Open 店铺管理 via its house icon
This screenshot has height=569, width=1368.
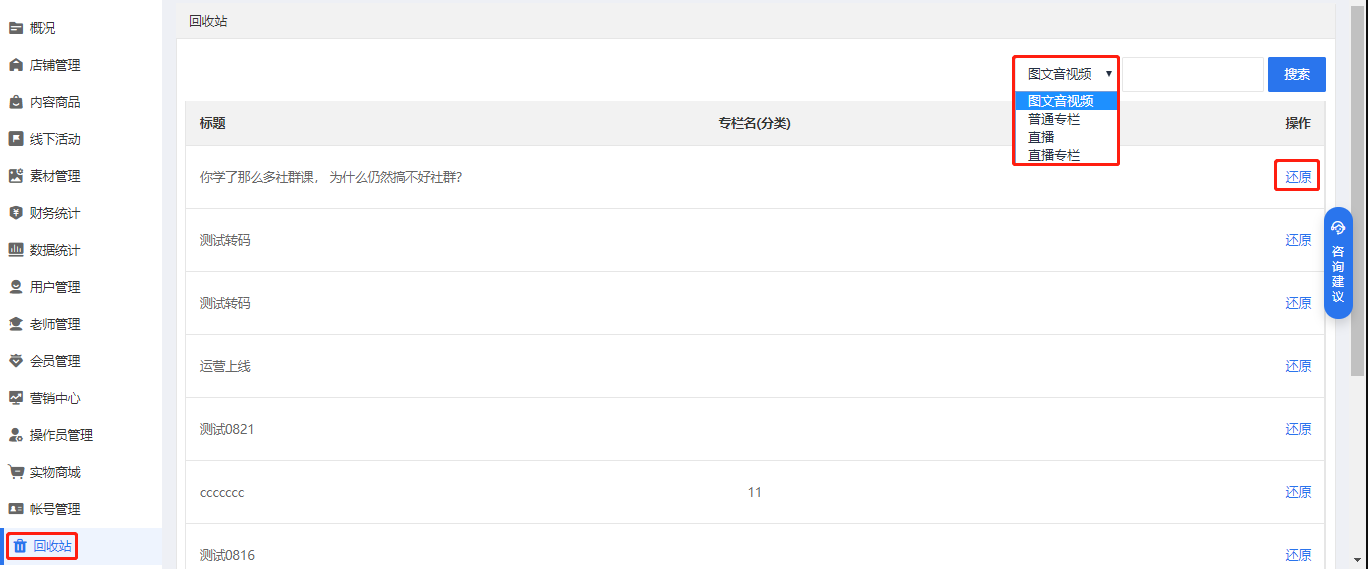16,65
